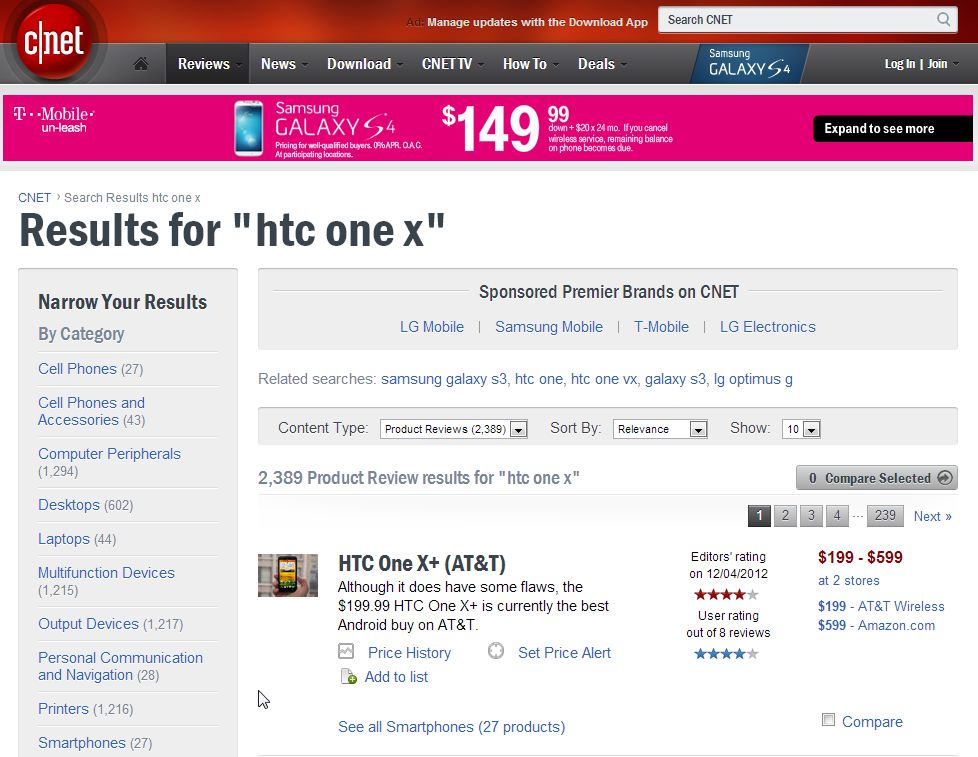Open the CNET TV menu
This screenshot has height=757, width=978.
point(452,64)
